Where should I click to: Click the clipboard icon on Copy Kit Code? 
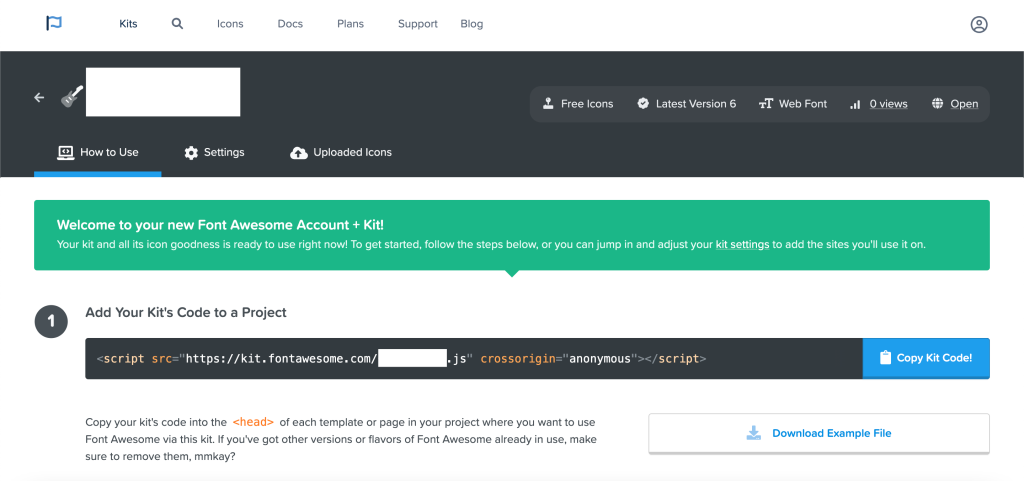pyautogui.click(x=885, y=358)
